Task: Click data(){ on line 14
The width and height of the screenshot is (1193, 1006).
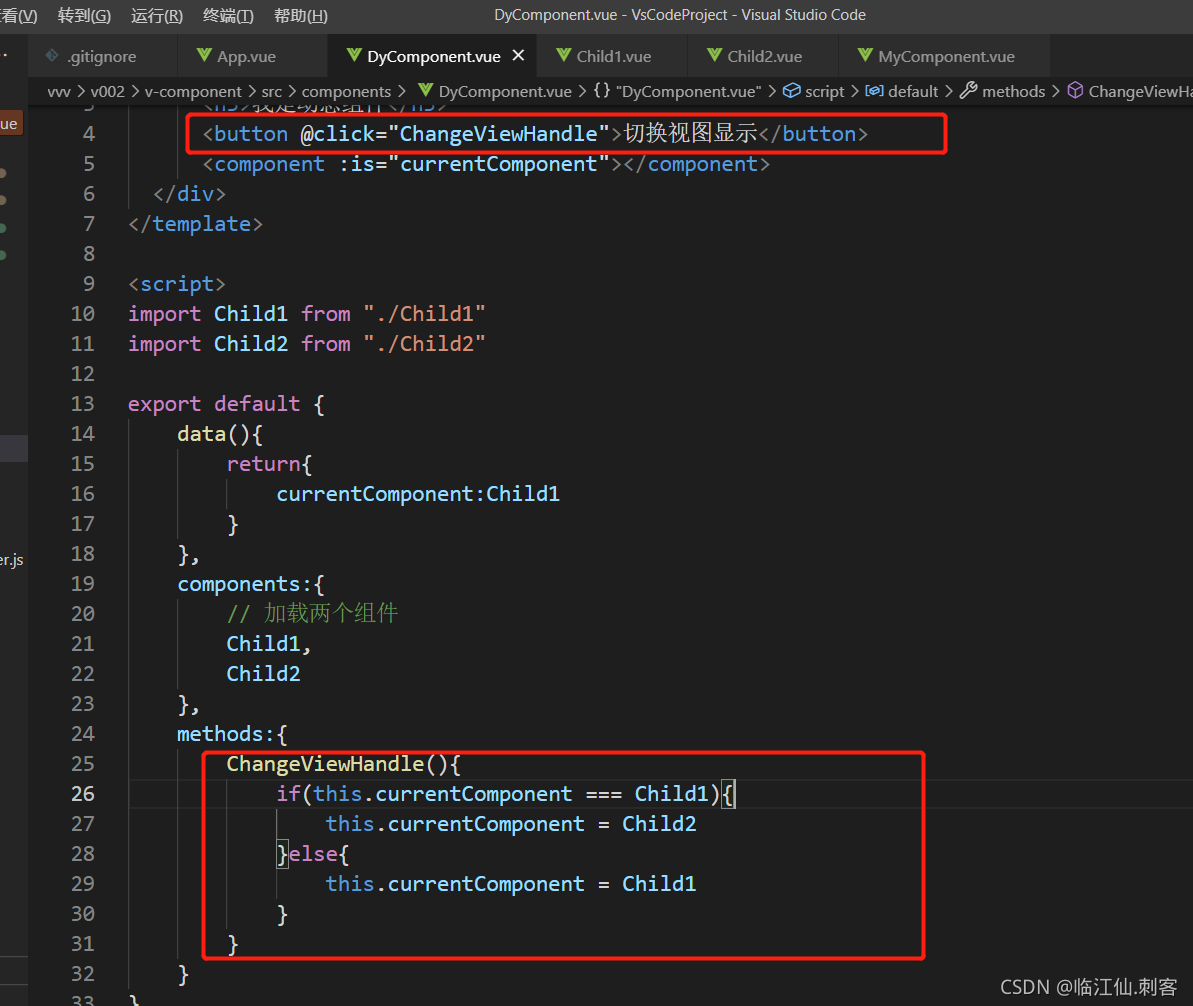Action: point(220,434)
